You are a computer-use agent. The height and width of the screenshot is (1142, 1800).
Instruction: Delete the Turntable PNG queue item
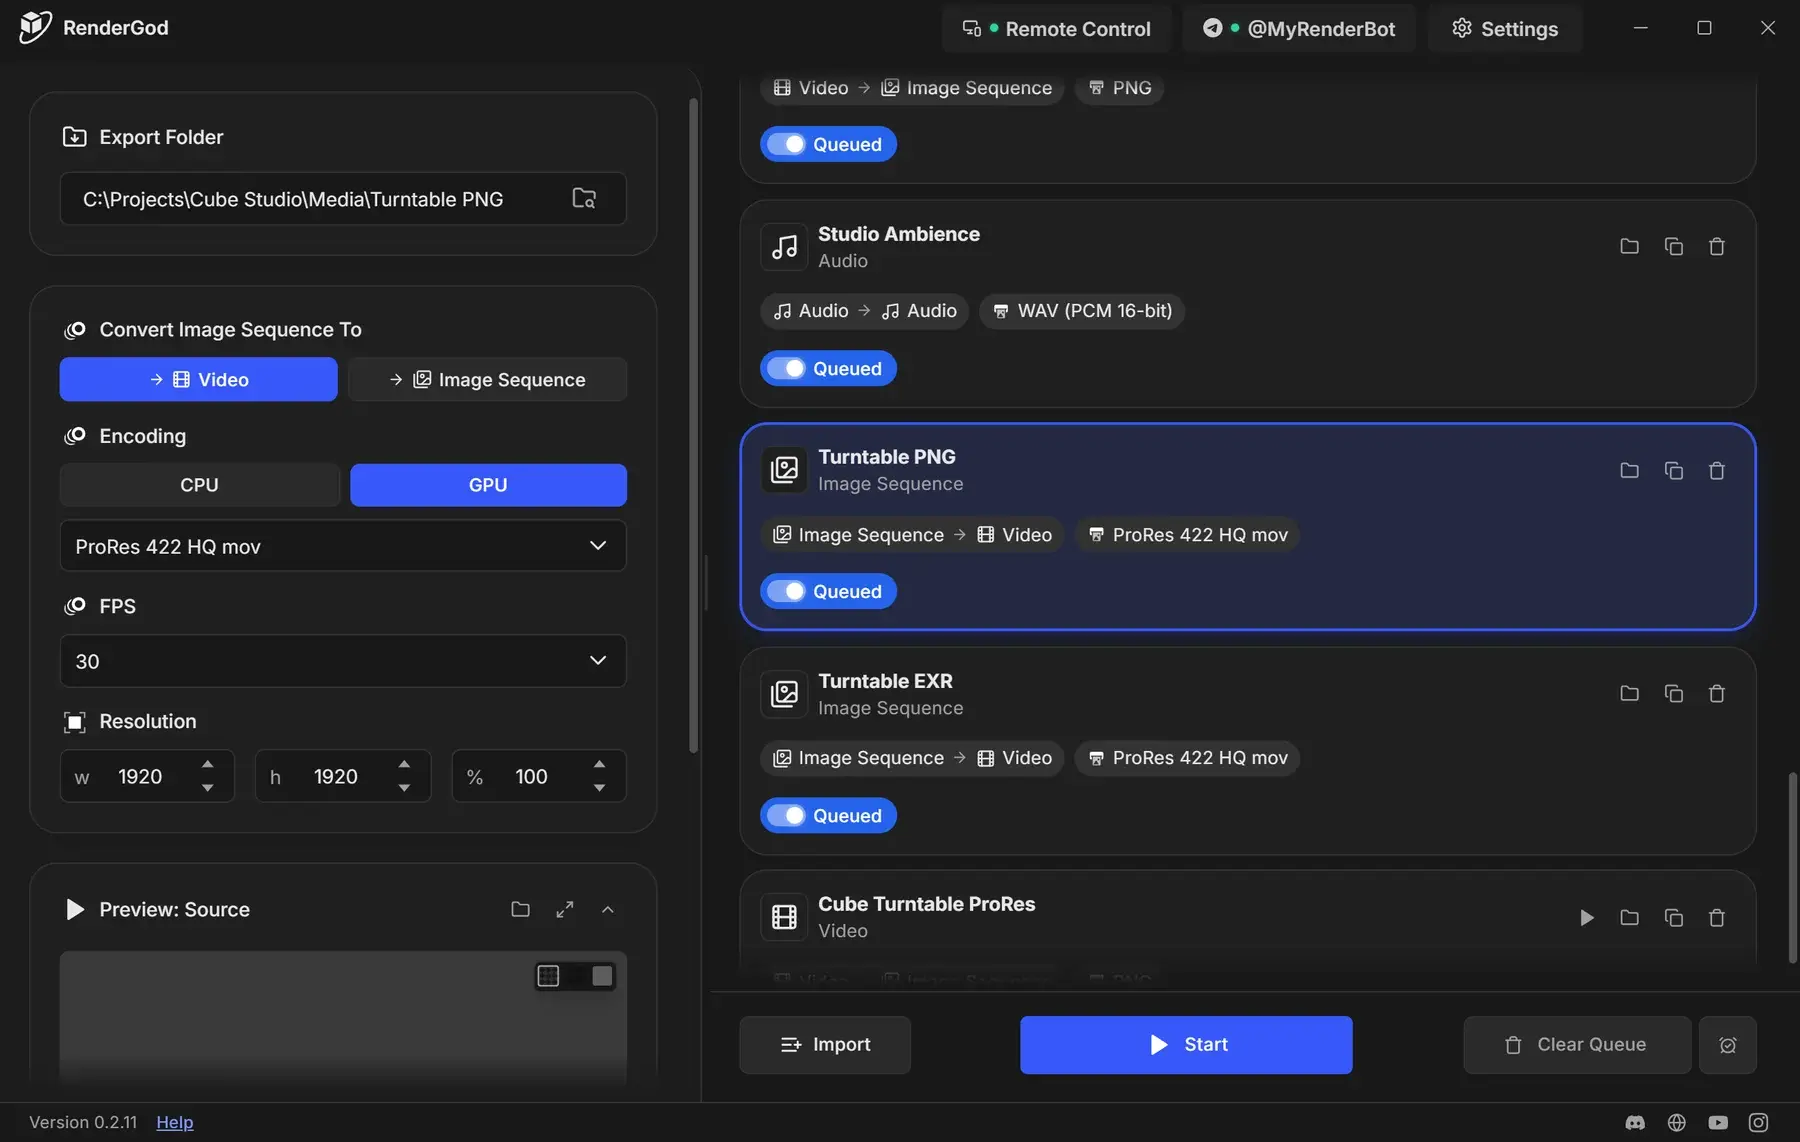[1717, 470]
